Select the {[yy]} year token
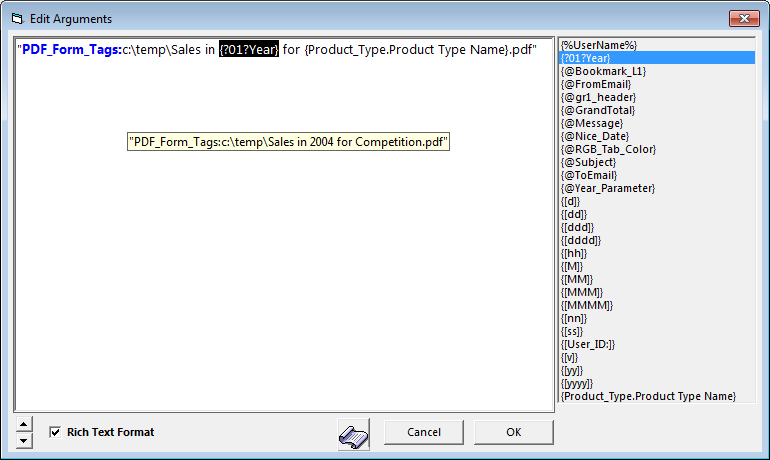 click(657, 370)
